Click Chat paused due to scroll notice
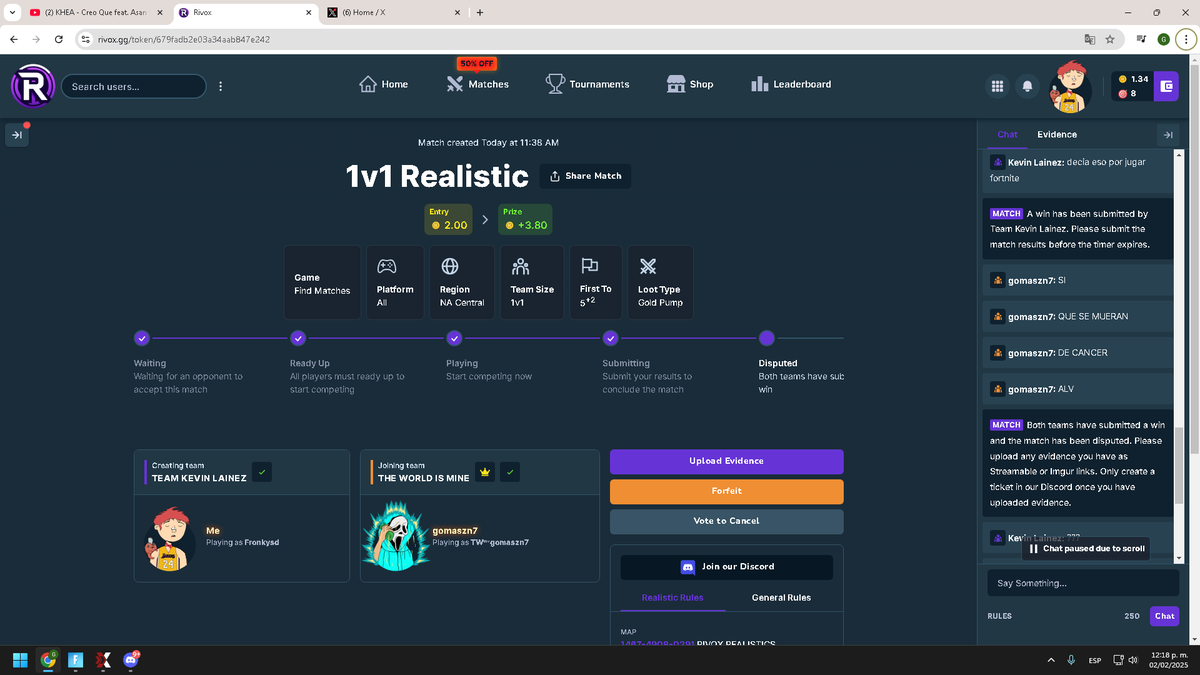This screenshot has height=675, width=1200. (x=1084, y=548)
